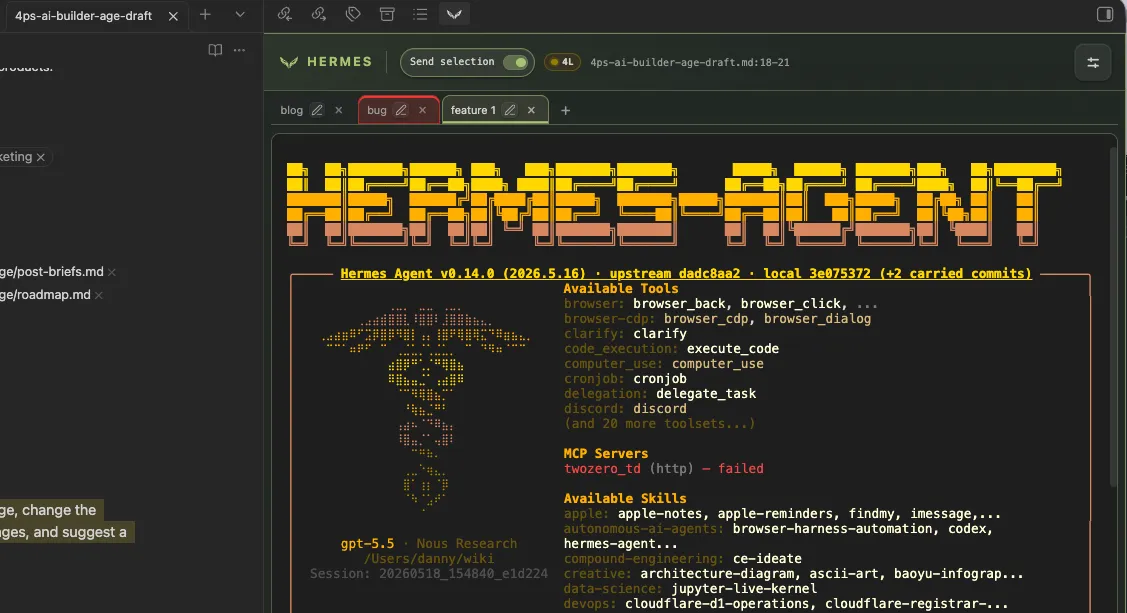The image size is (1127, 613).
Task: Click the Session 20260518_154840_e1d224 text
Action: (x=428, y=573)
